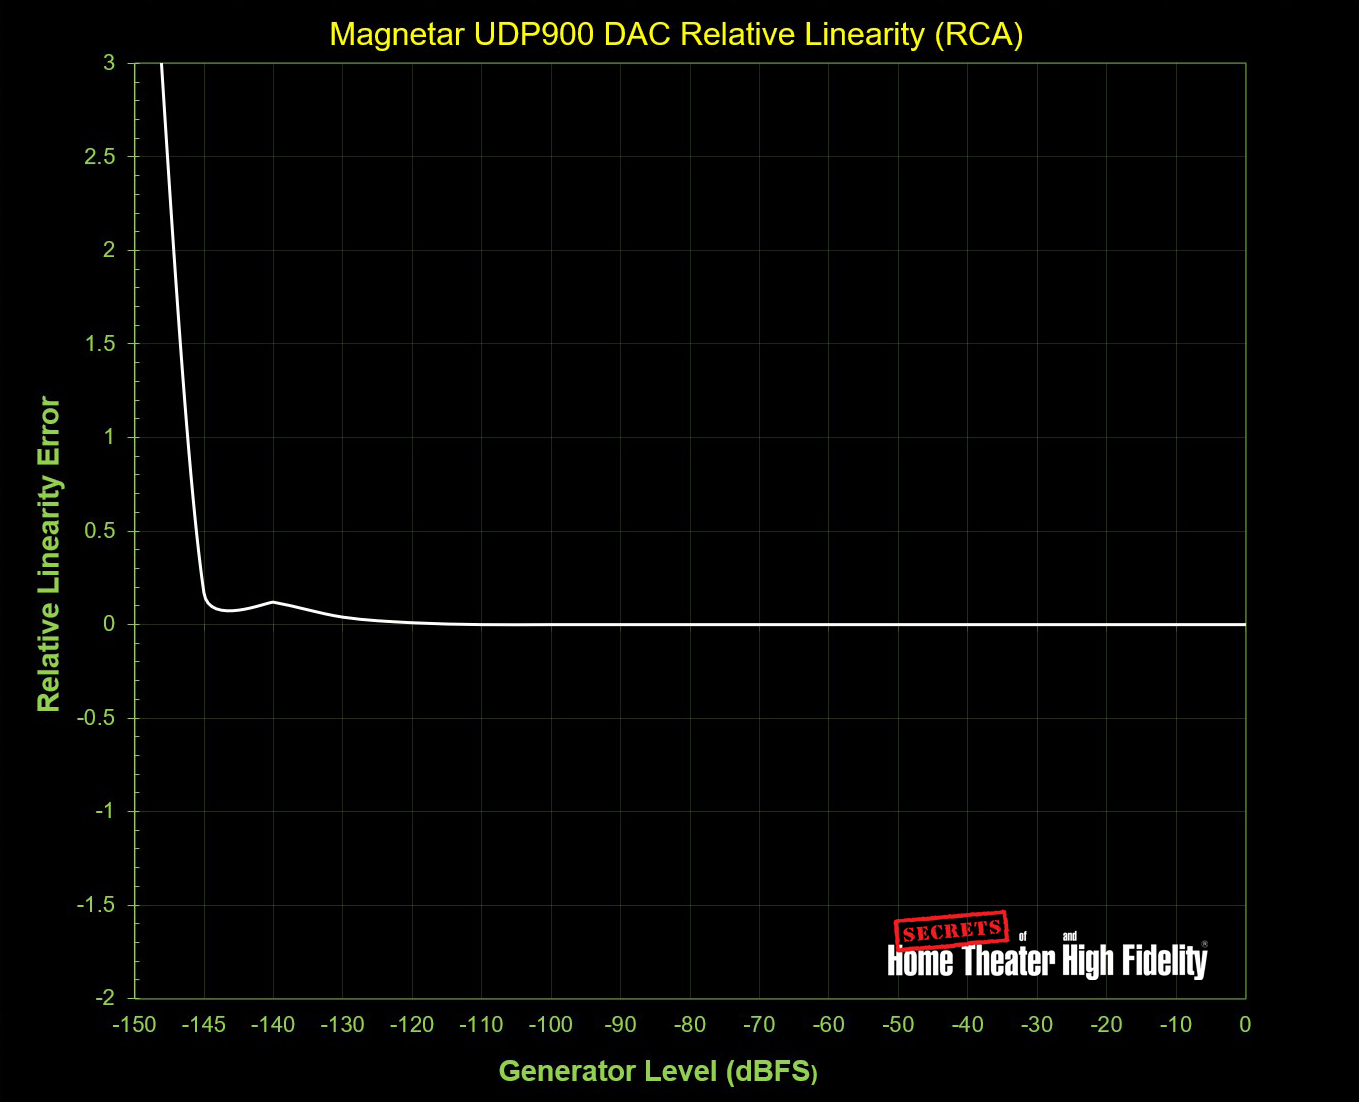Click the '-1.5' y-axis tick label
Viewport: 1359px width, 1102px height.
tap(97, 905)
